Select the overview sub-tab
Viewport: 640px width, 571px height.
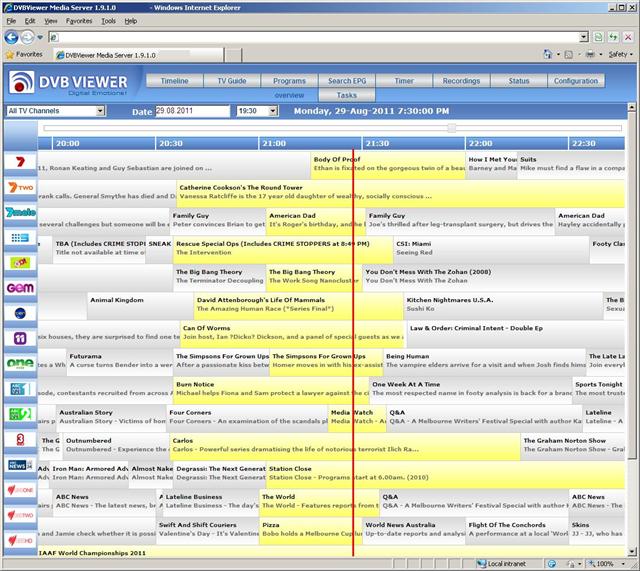pyautogui.click(x=289, y=95)
